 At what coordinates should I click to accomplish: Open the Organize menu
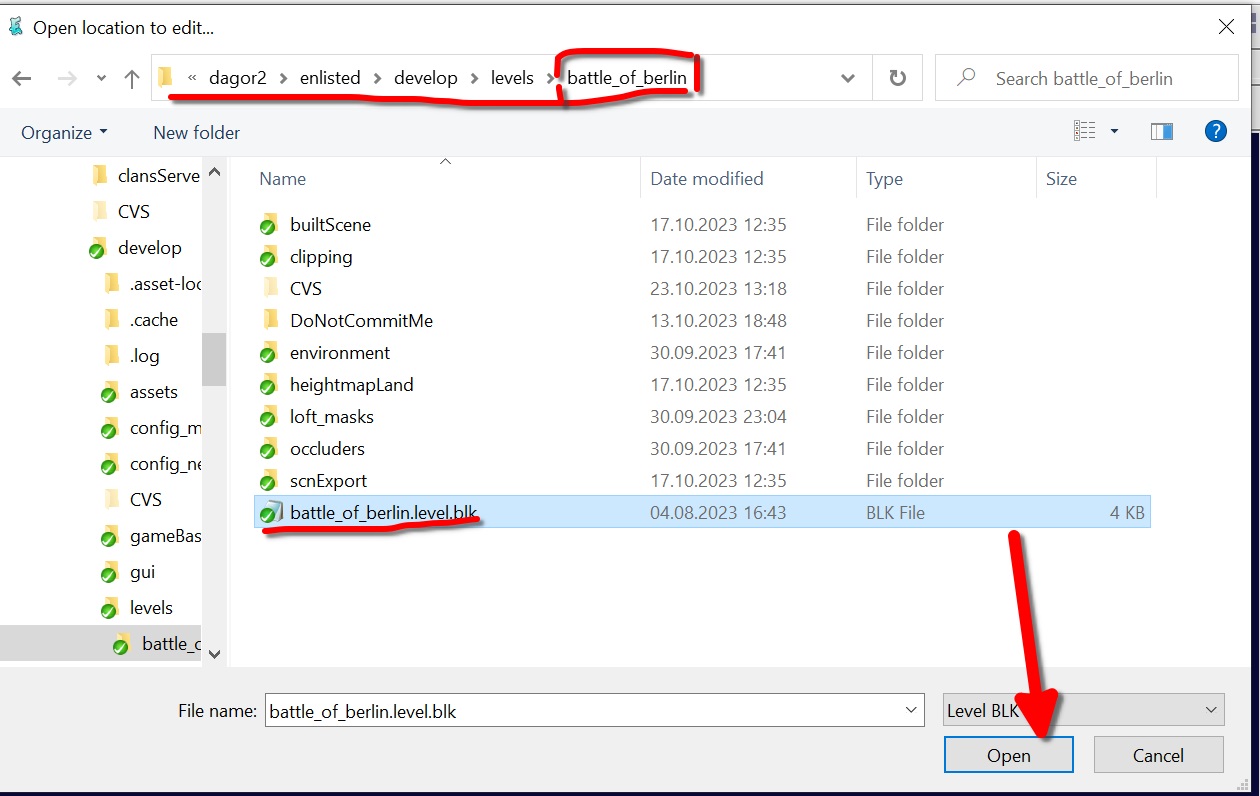click(x=64, y=132)
